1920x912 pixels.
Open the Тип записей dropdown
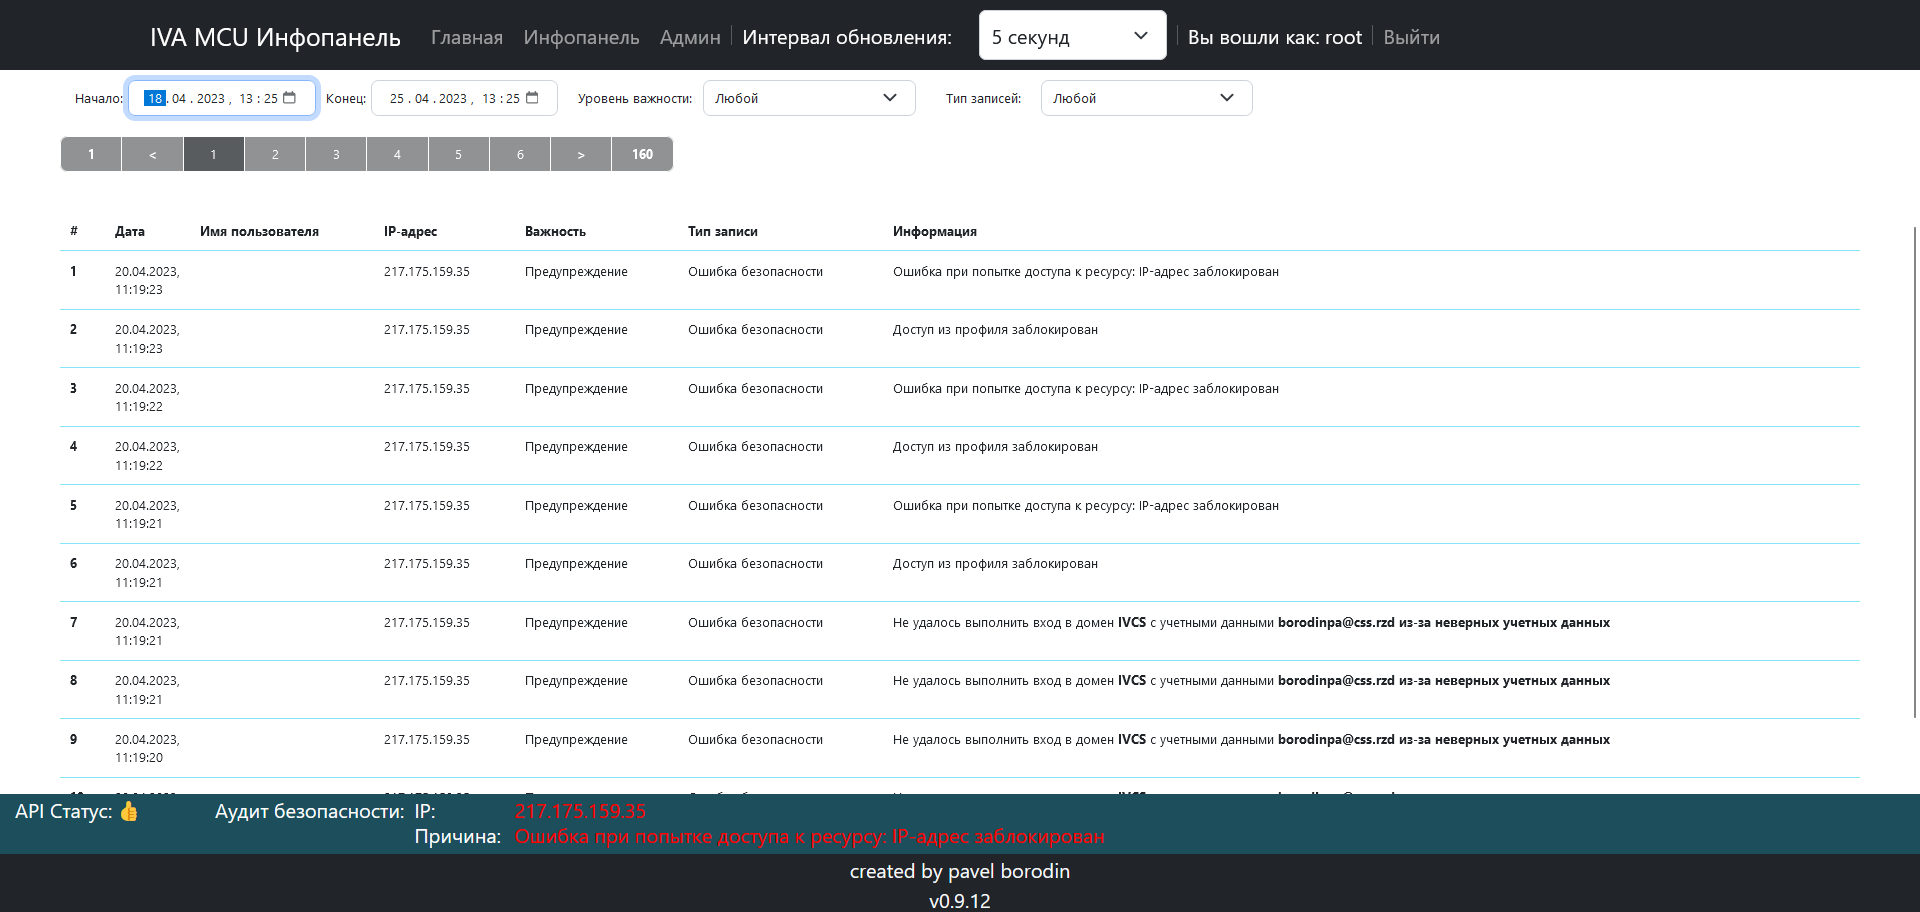coord(1146,98)
